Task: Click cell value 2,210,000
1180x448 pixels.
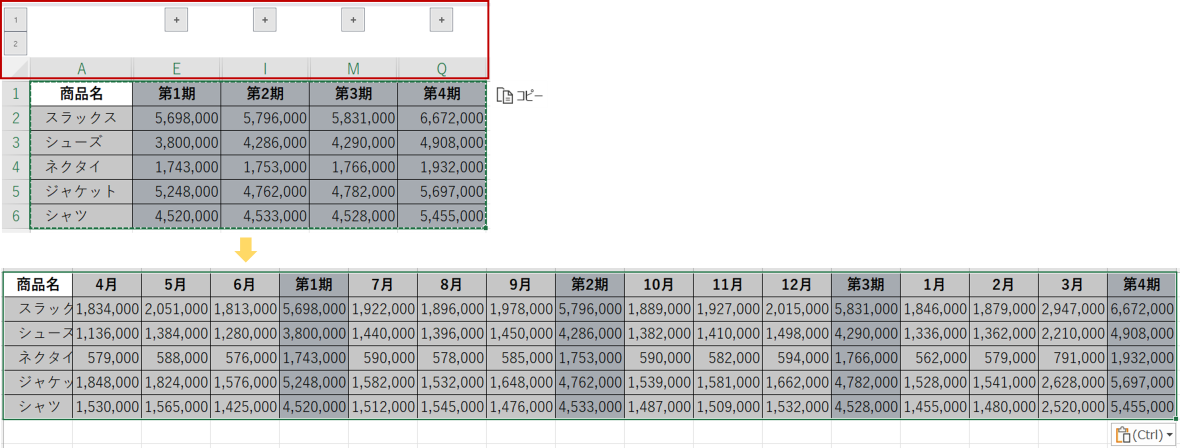Action: [x=1072, y=334]
